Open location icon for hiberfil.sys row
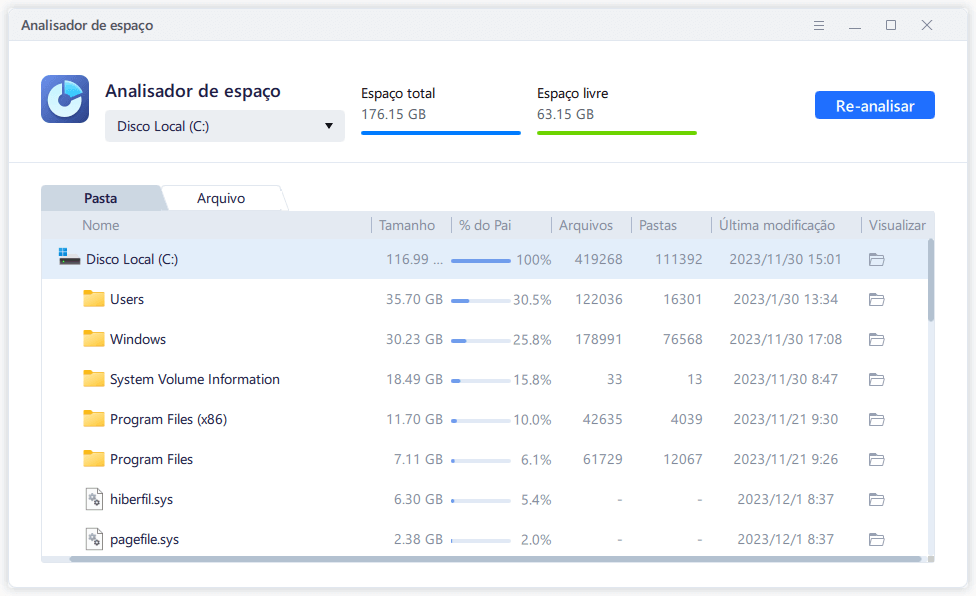Viewport: 976px width, 596px height. pos(876,499)
